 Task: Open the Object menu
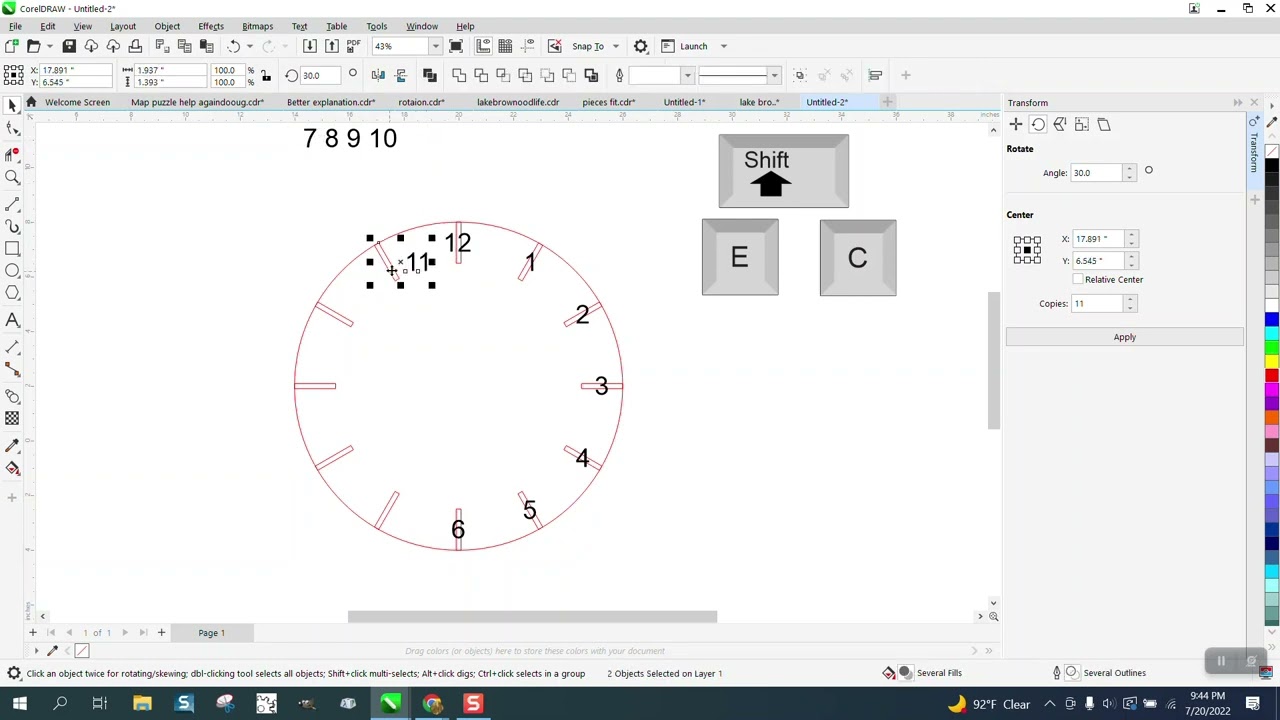tap(167, 26)
